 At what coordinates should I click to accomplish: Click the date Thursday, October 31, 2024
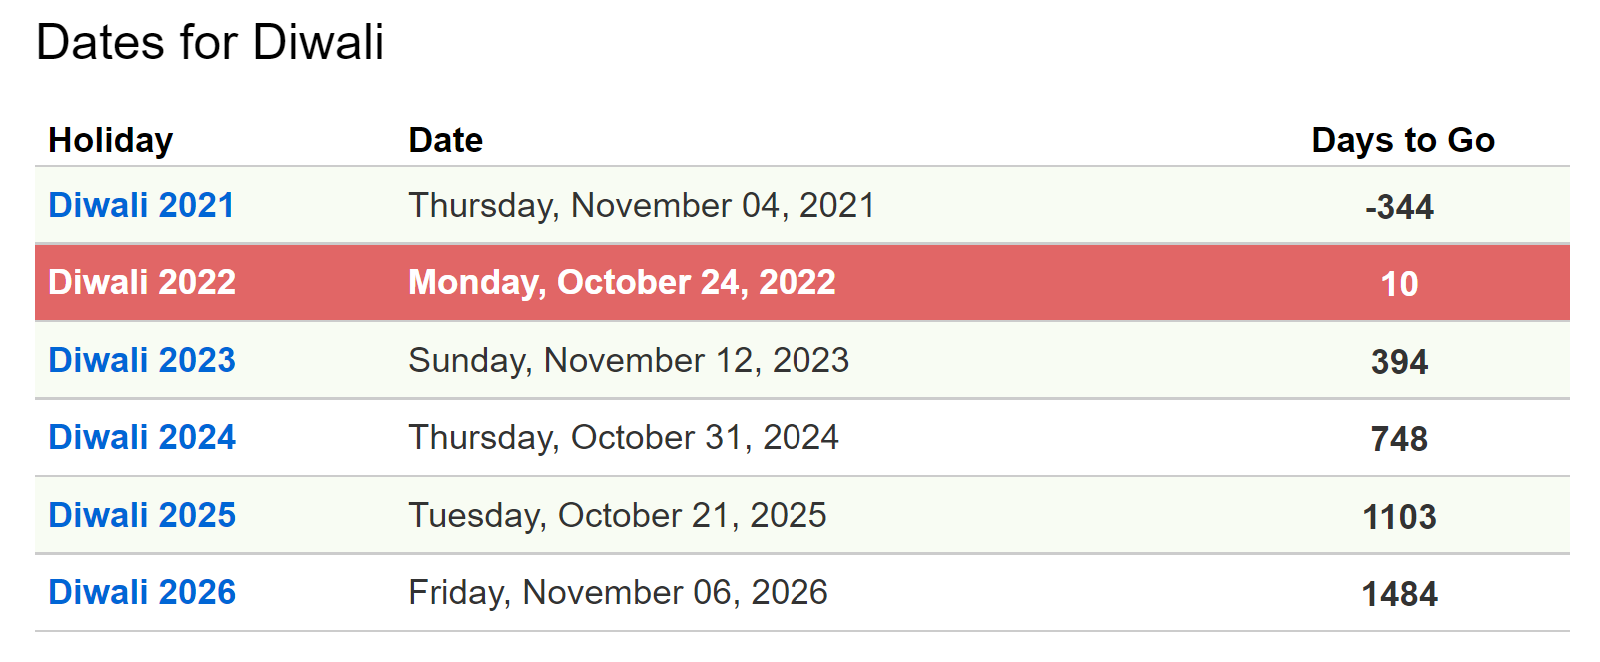tap(623, 437)
